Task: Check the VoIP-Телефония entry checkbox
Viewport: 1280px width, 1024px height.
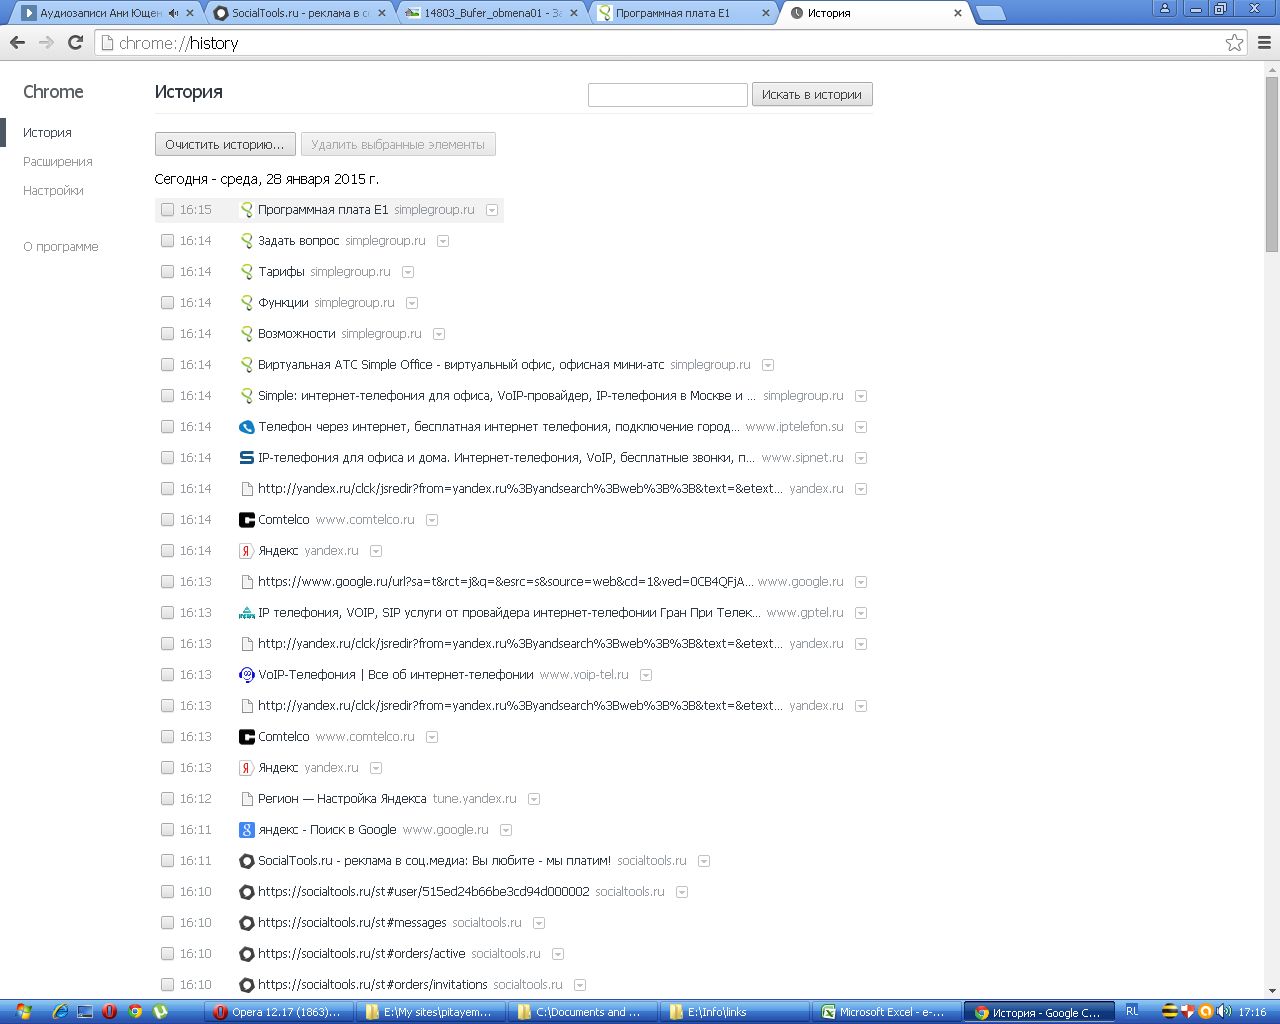Action: coord(167,675)
